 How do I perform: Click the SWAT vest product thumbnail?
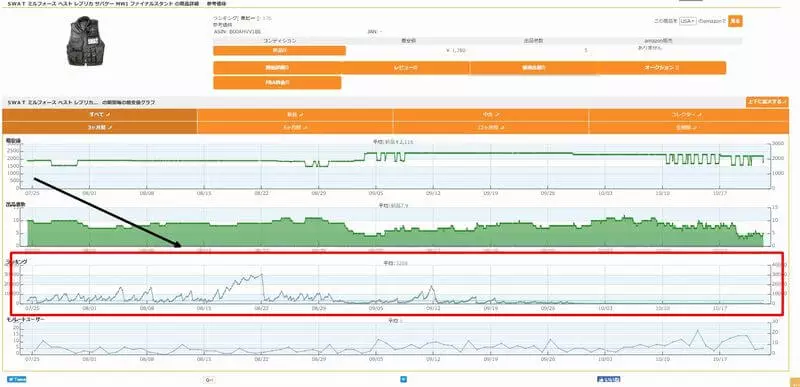[85, 41]
